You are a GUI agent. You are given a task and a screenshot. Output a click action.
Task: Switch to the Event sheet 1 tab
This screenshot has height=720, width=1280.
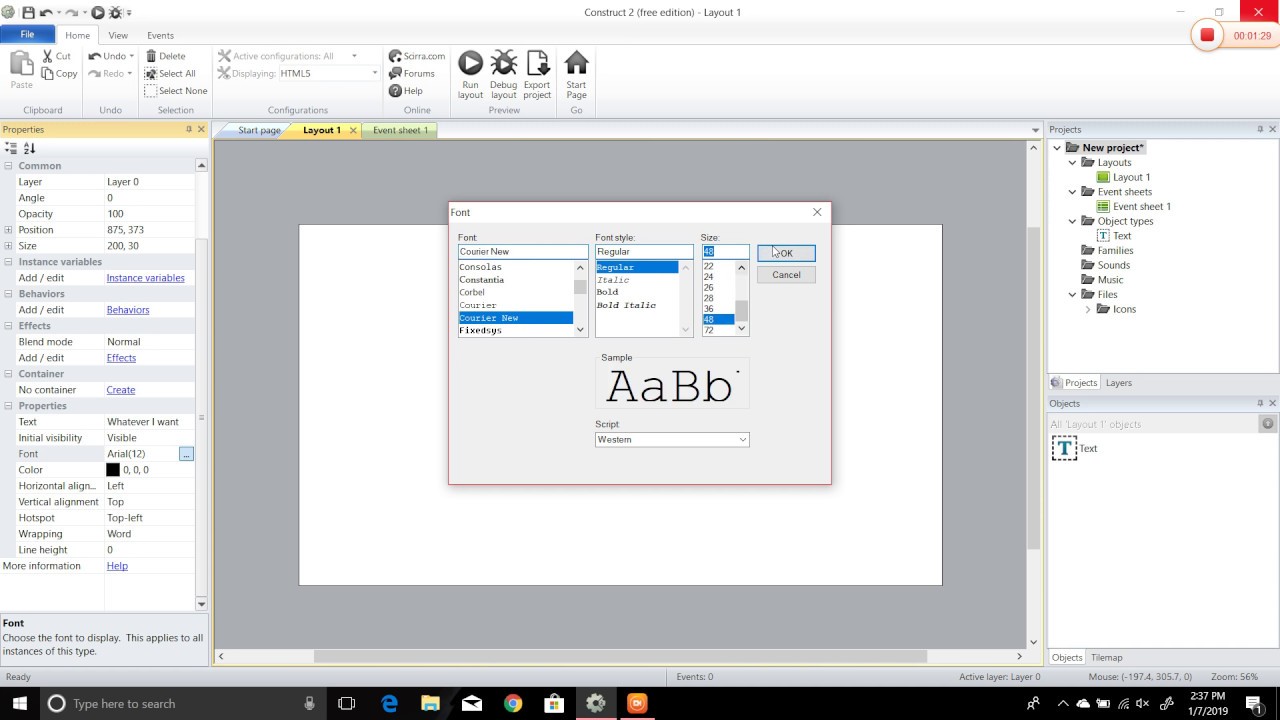400,130
